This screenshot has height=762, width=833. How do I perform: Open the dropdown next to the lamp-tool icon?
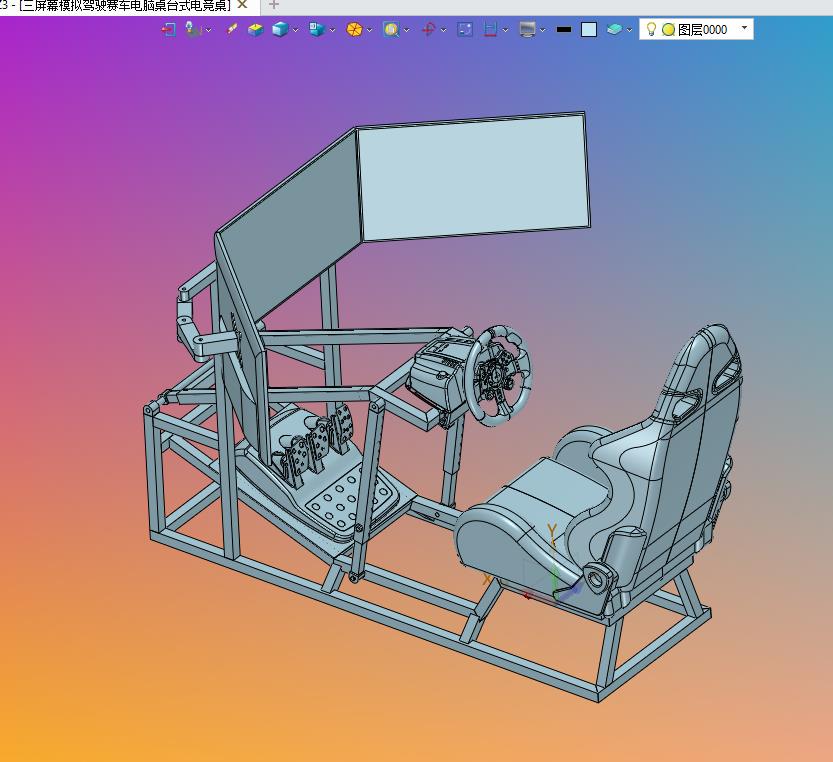tap(208, 30)
